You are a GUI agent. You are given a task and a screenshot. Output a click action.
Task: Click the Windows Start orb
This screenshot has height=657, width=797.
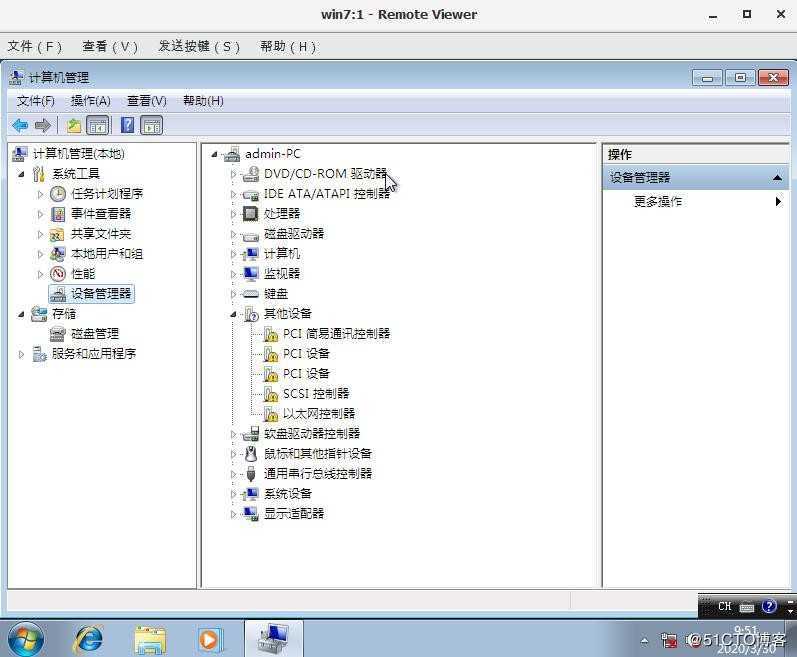coord(26,639)
